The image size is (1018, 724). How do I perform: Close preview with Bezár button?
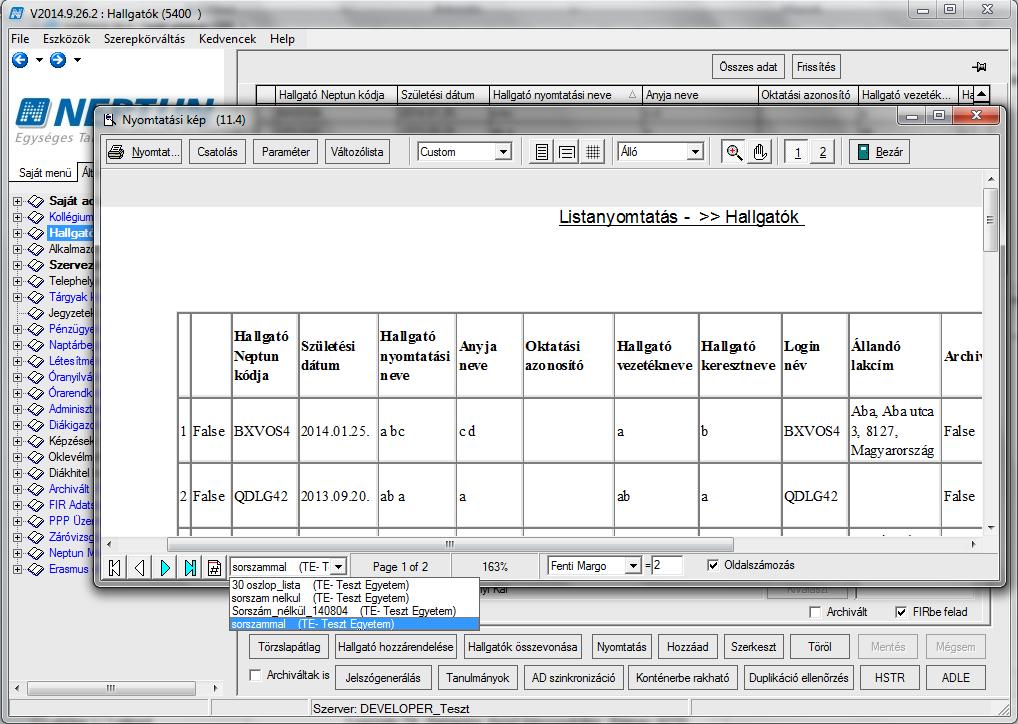click(x=880, y=152)
